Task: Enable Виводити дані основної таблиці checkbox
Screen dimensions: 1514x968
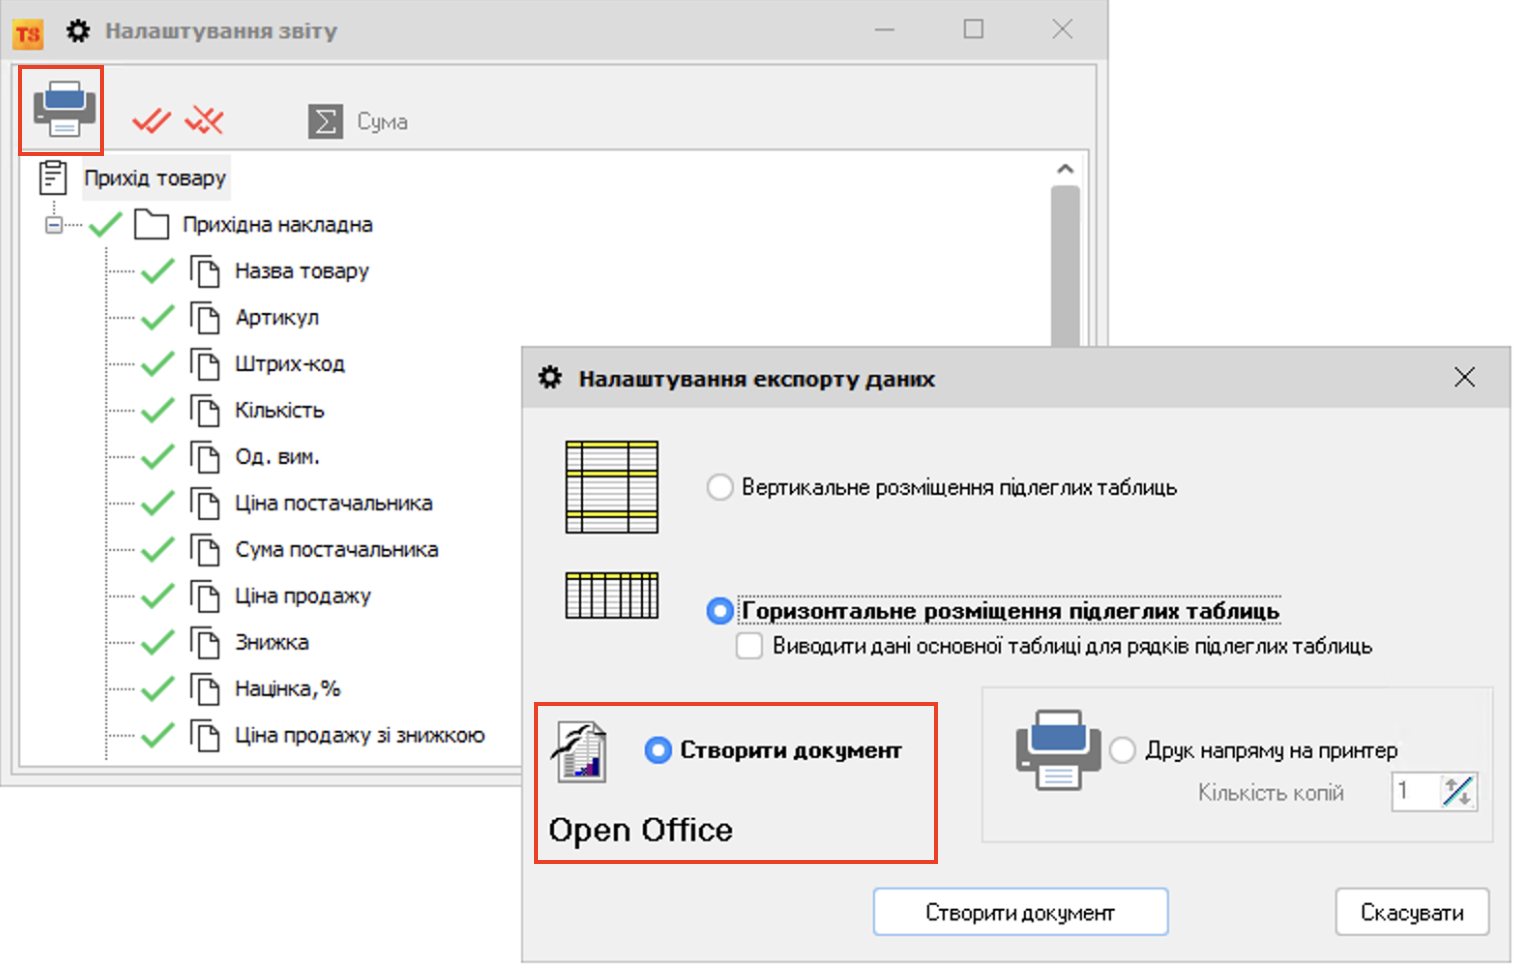Action: click(x=749, y=646)
